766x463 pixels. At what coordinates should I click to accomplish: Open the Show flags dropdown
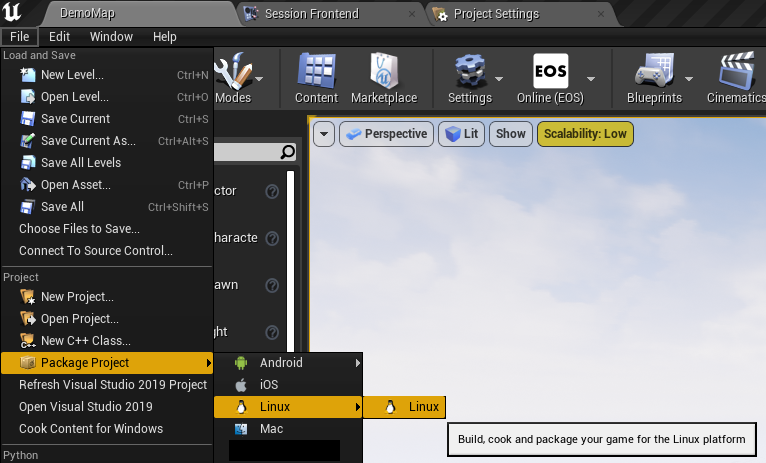(x=511, y=134)
